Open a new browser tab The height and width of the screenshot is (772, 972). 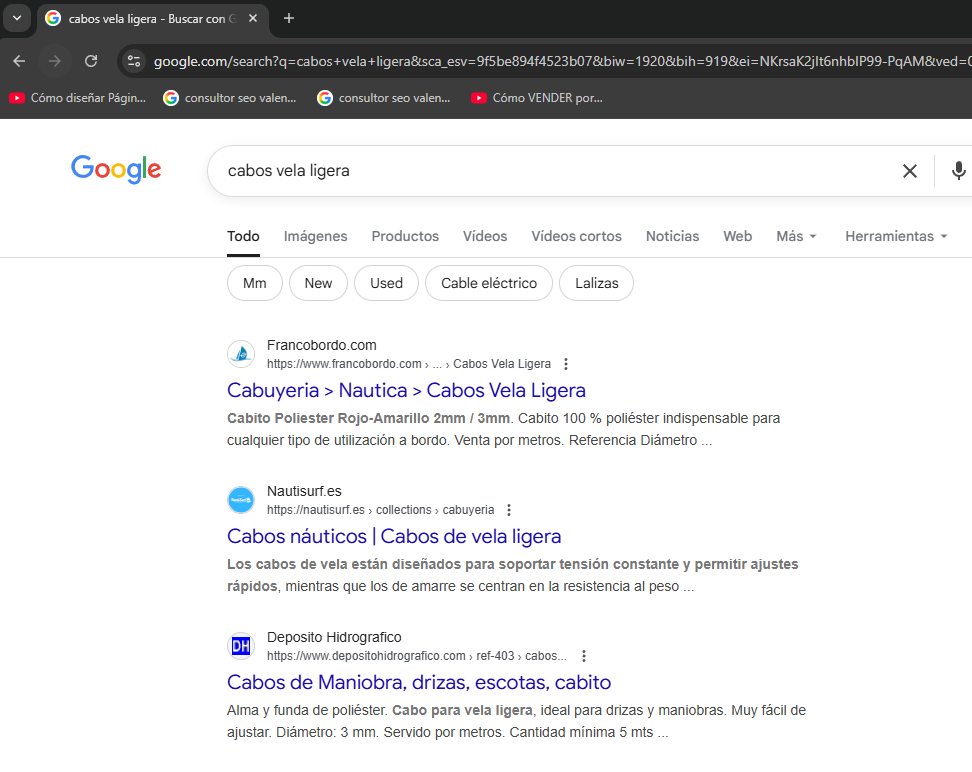pyautogui.click(x=289, y=18)
